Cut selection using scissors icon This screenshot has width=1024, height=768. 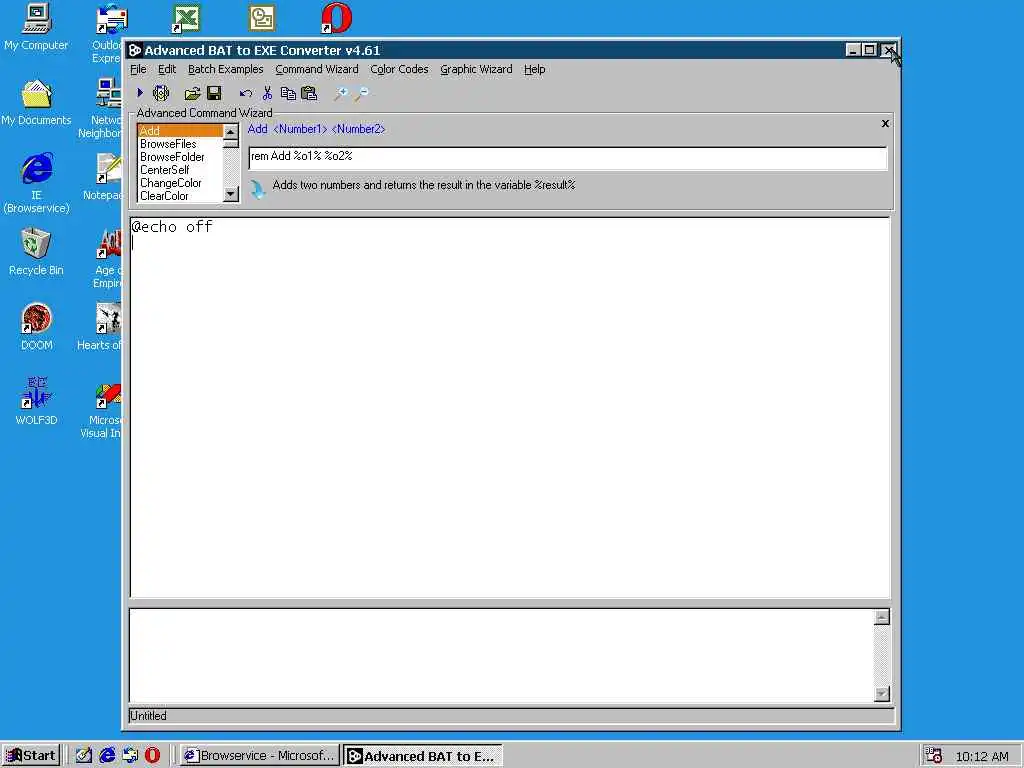pyautogui.click(x=267, y=93)
